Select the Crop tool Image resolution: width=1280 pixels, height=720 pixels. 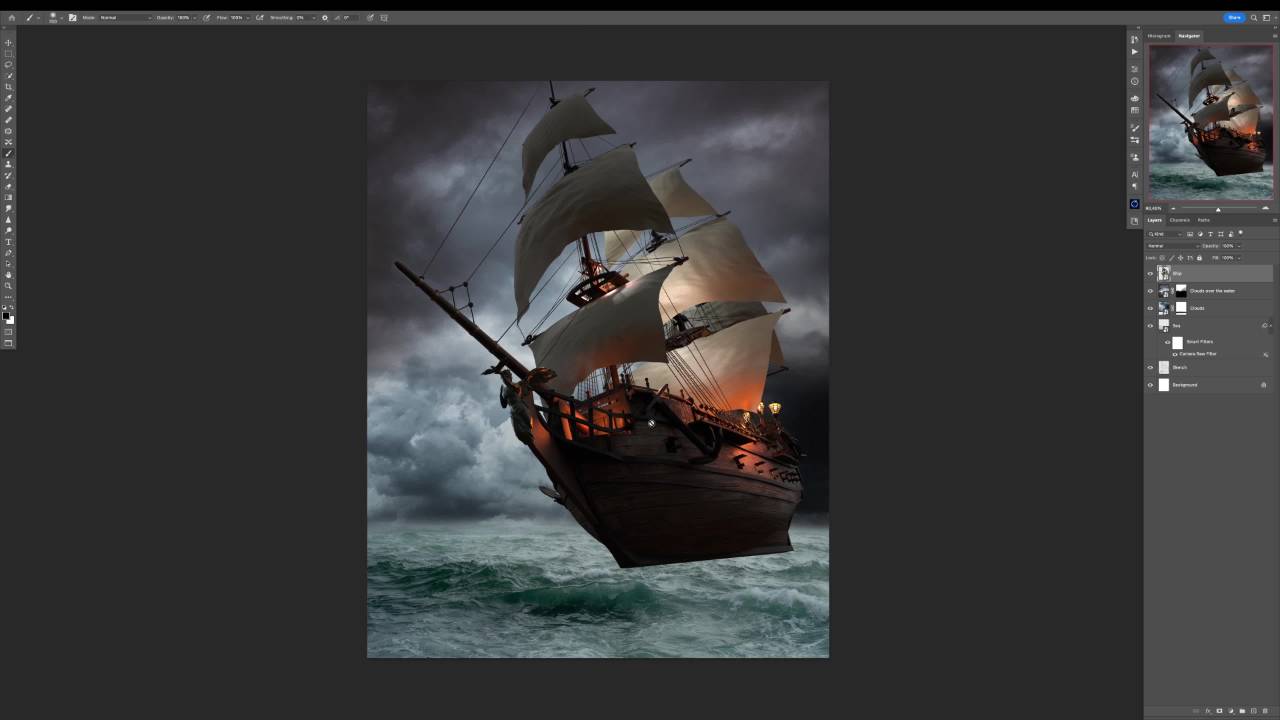coord(9,87)
